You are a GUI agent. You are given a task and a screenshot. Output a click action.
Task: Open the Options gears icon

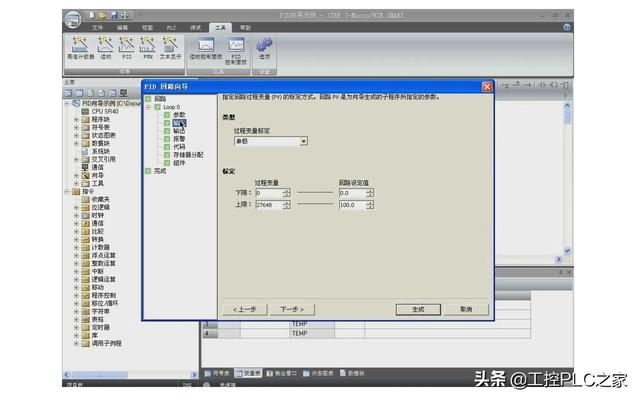[264, 48]
